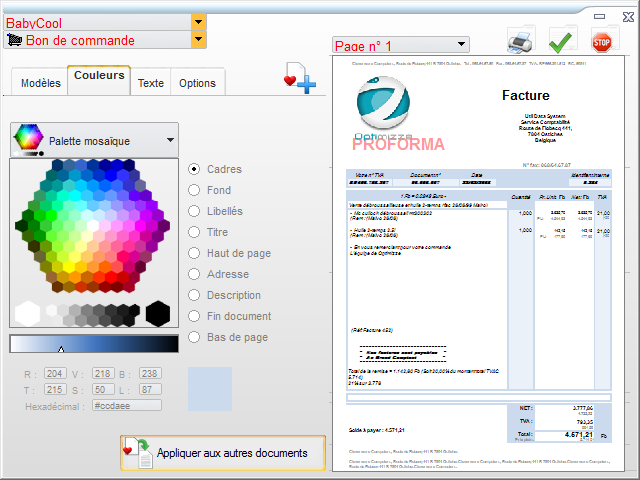Switch to the Options tab
Screen dimensions: 640x480
coord(197,83)
